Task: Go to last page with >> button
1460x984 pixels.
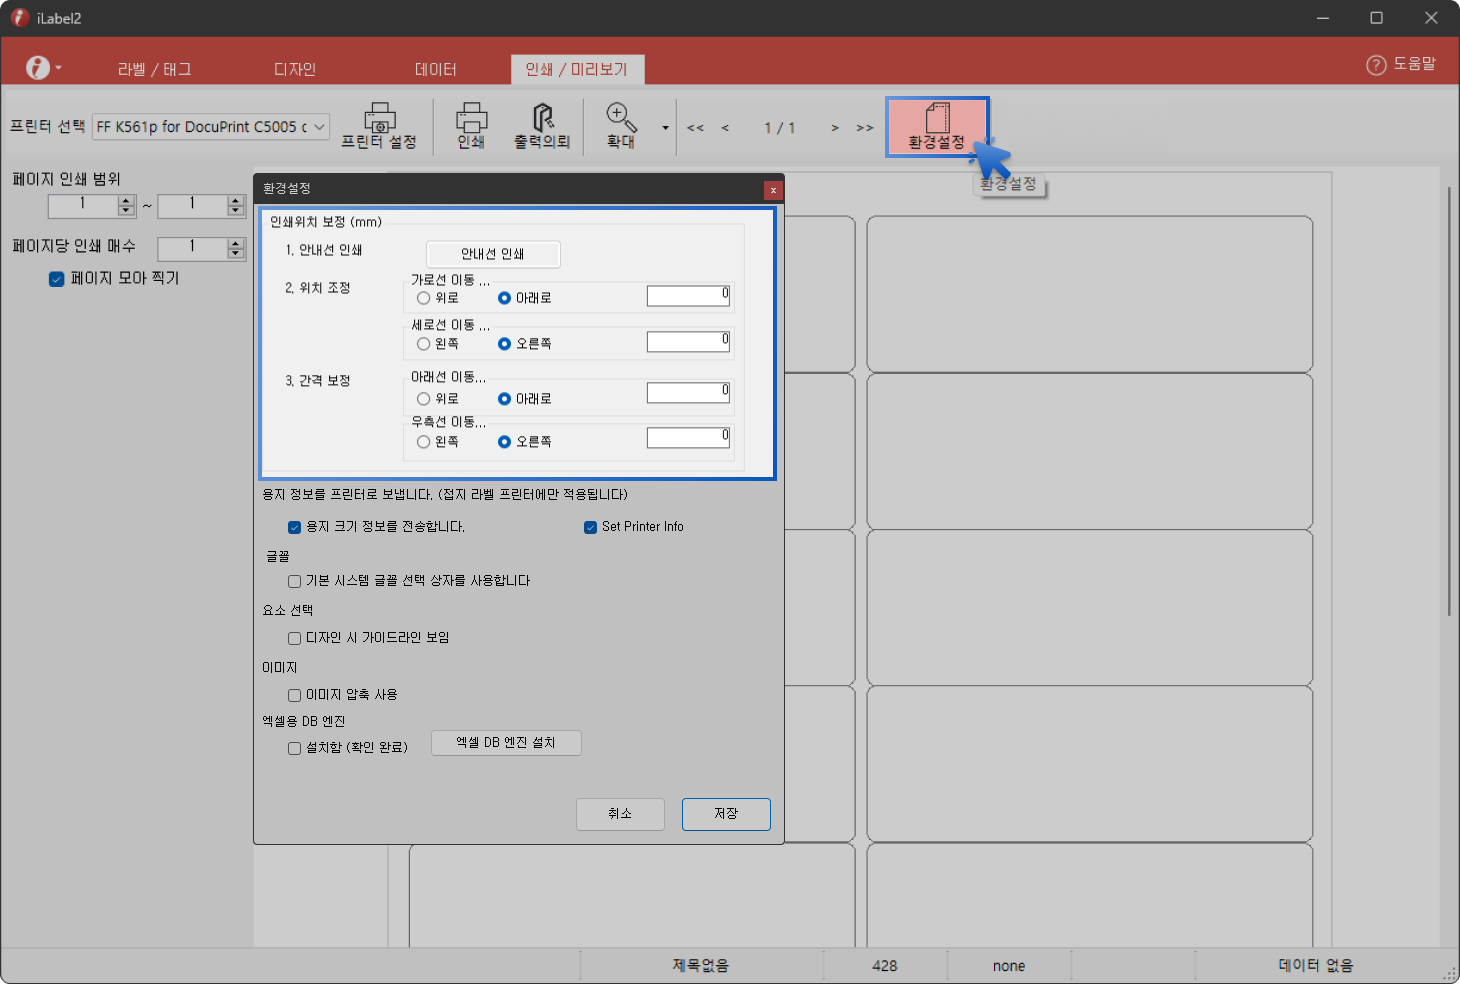Action: point(865,128)
